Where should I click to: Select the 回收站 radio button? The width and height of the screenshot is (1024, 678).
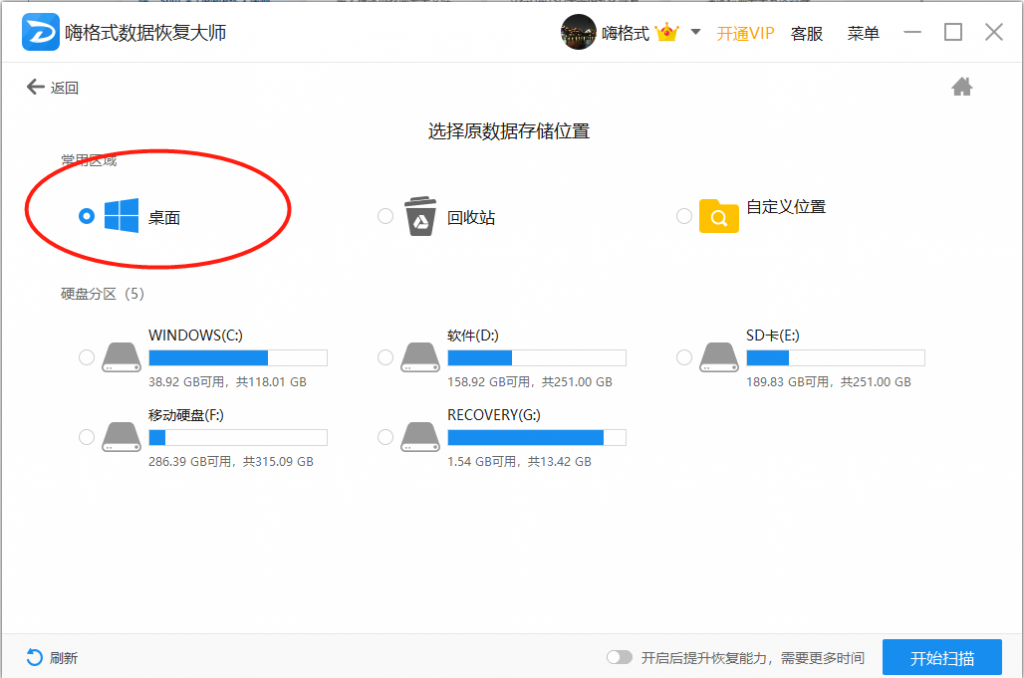(385, 216)
